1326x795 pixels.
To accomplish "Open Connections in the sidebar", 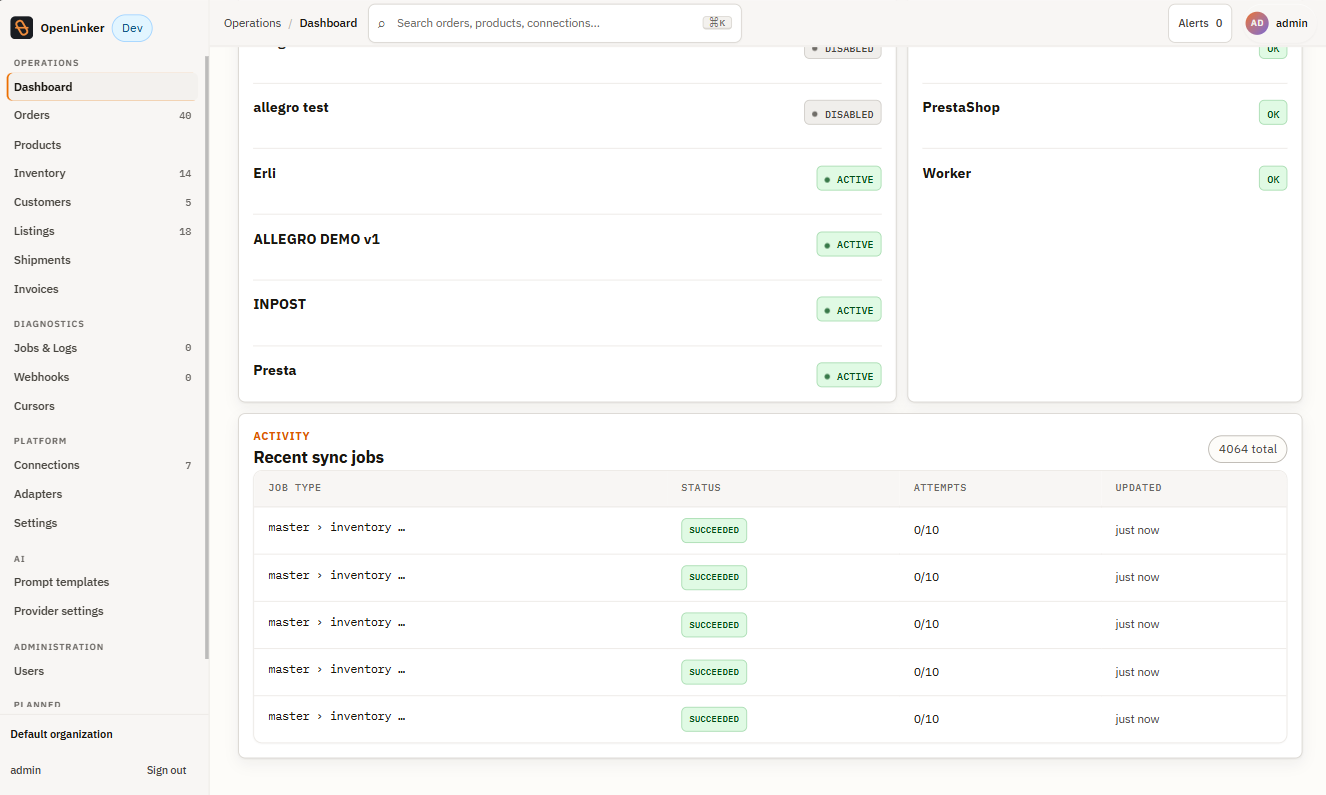I will click(102, 465).
